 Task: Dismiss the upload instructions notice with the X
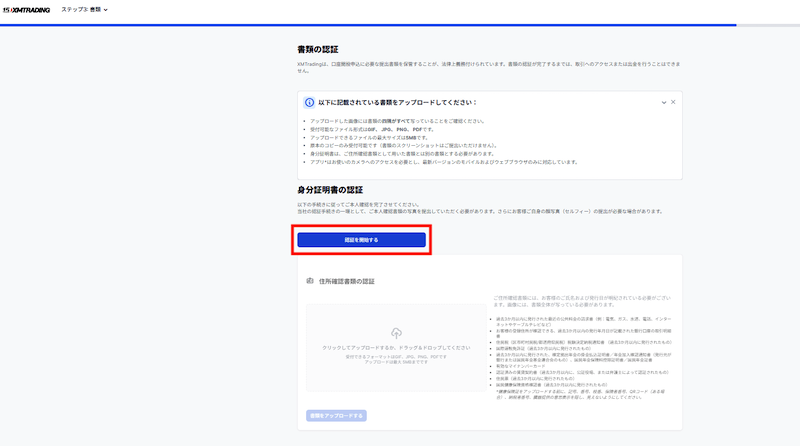click(674, 102)
